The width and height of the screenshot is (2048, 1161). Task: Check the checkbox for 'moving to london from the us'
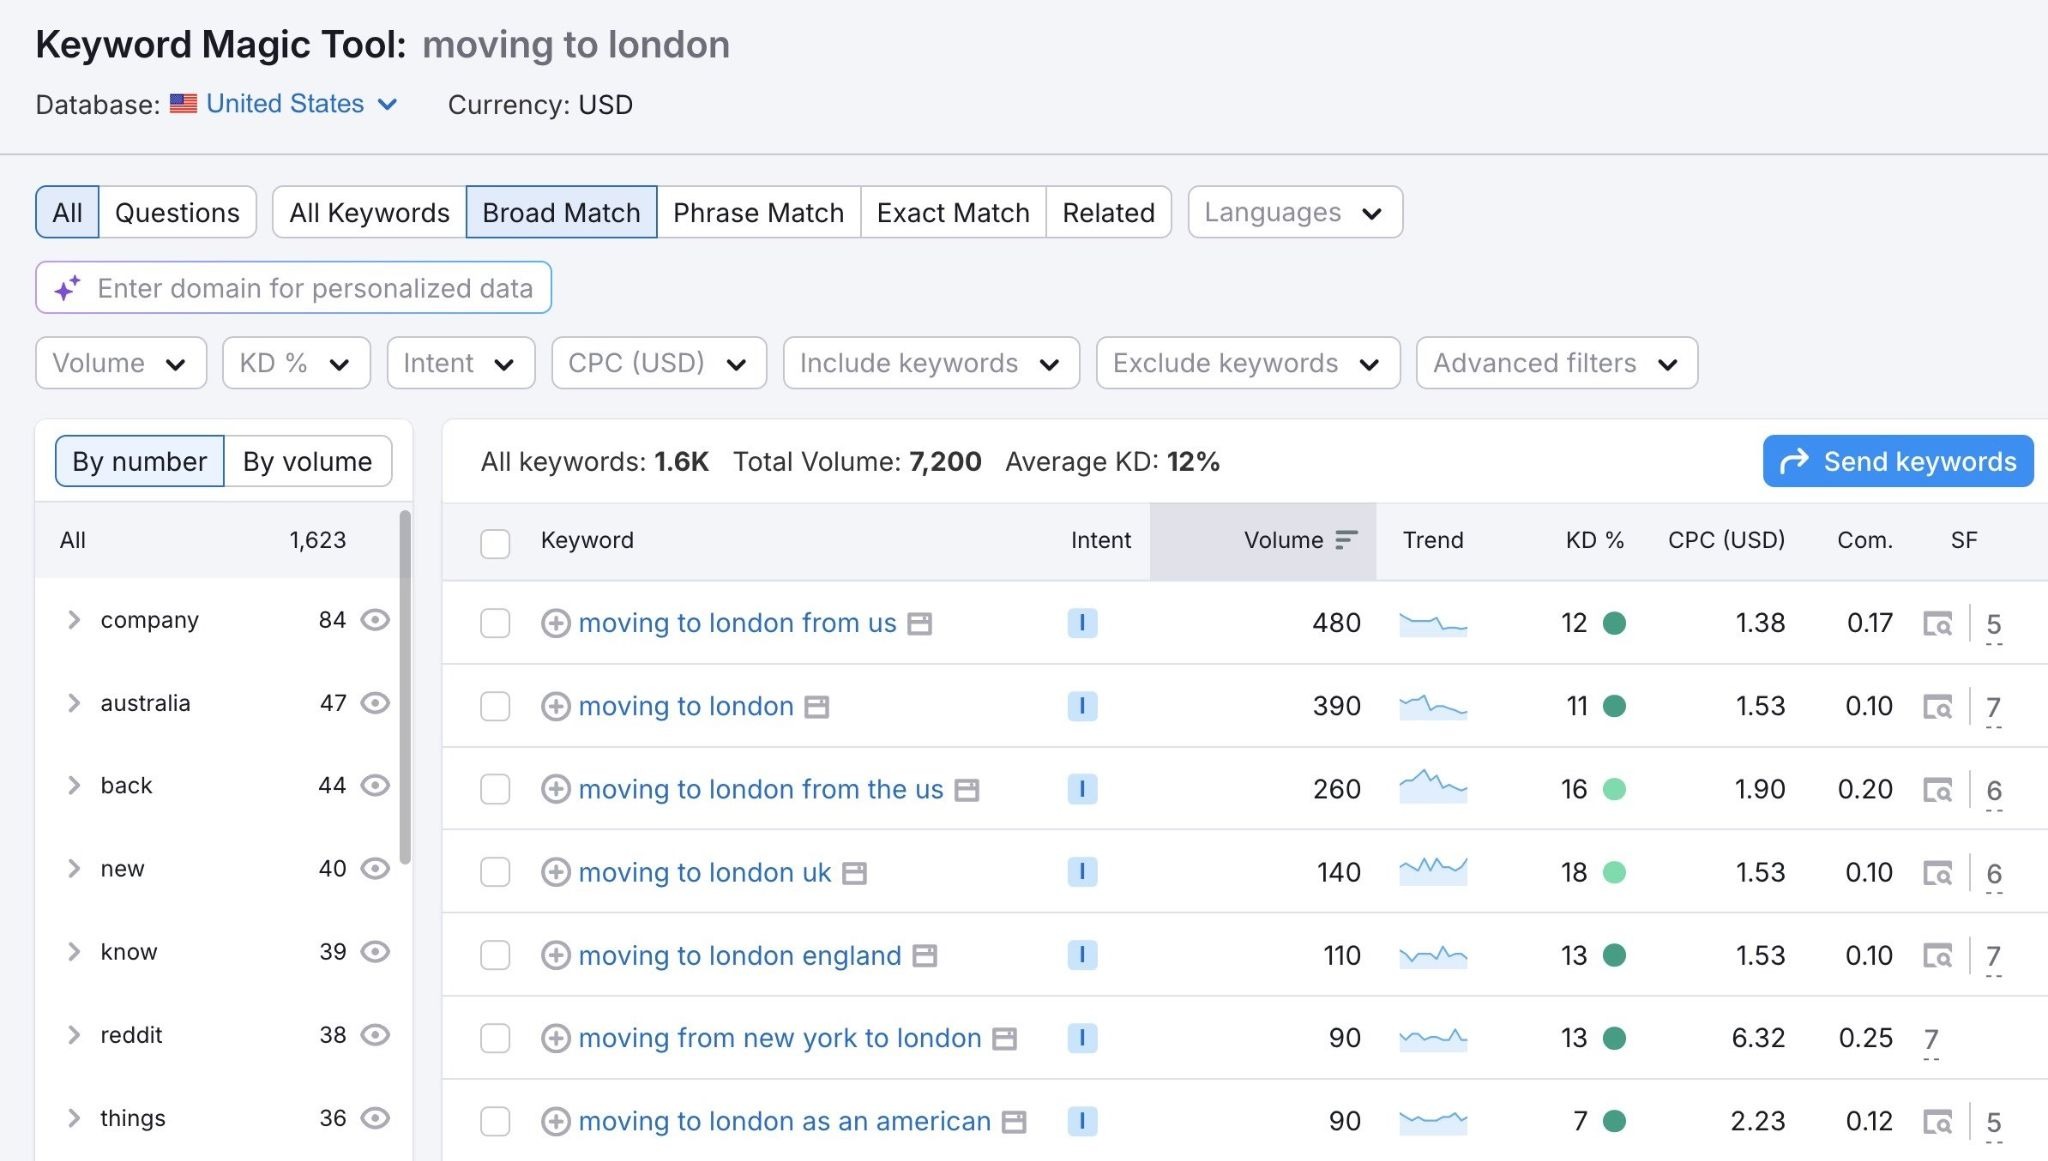[x=495, y=788]
